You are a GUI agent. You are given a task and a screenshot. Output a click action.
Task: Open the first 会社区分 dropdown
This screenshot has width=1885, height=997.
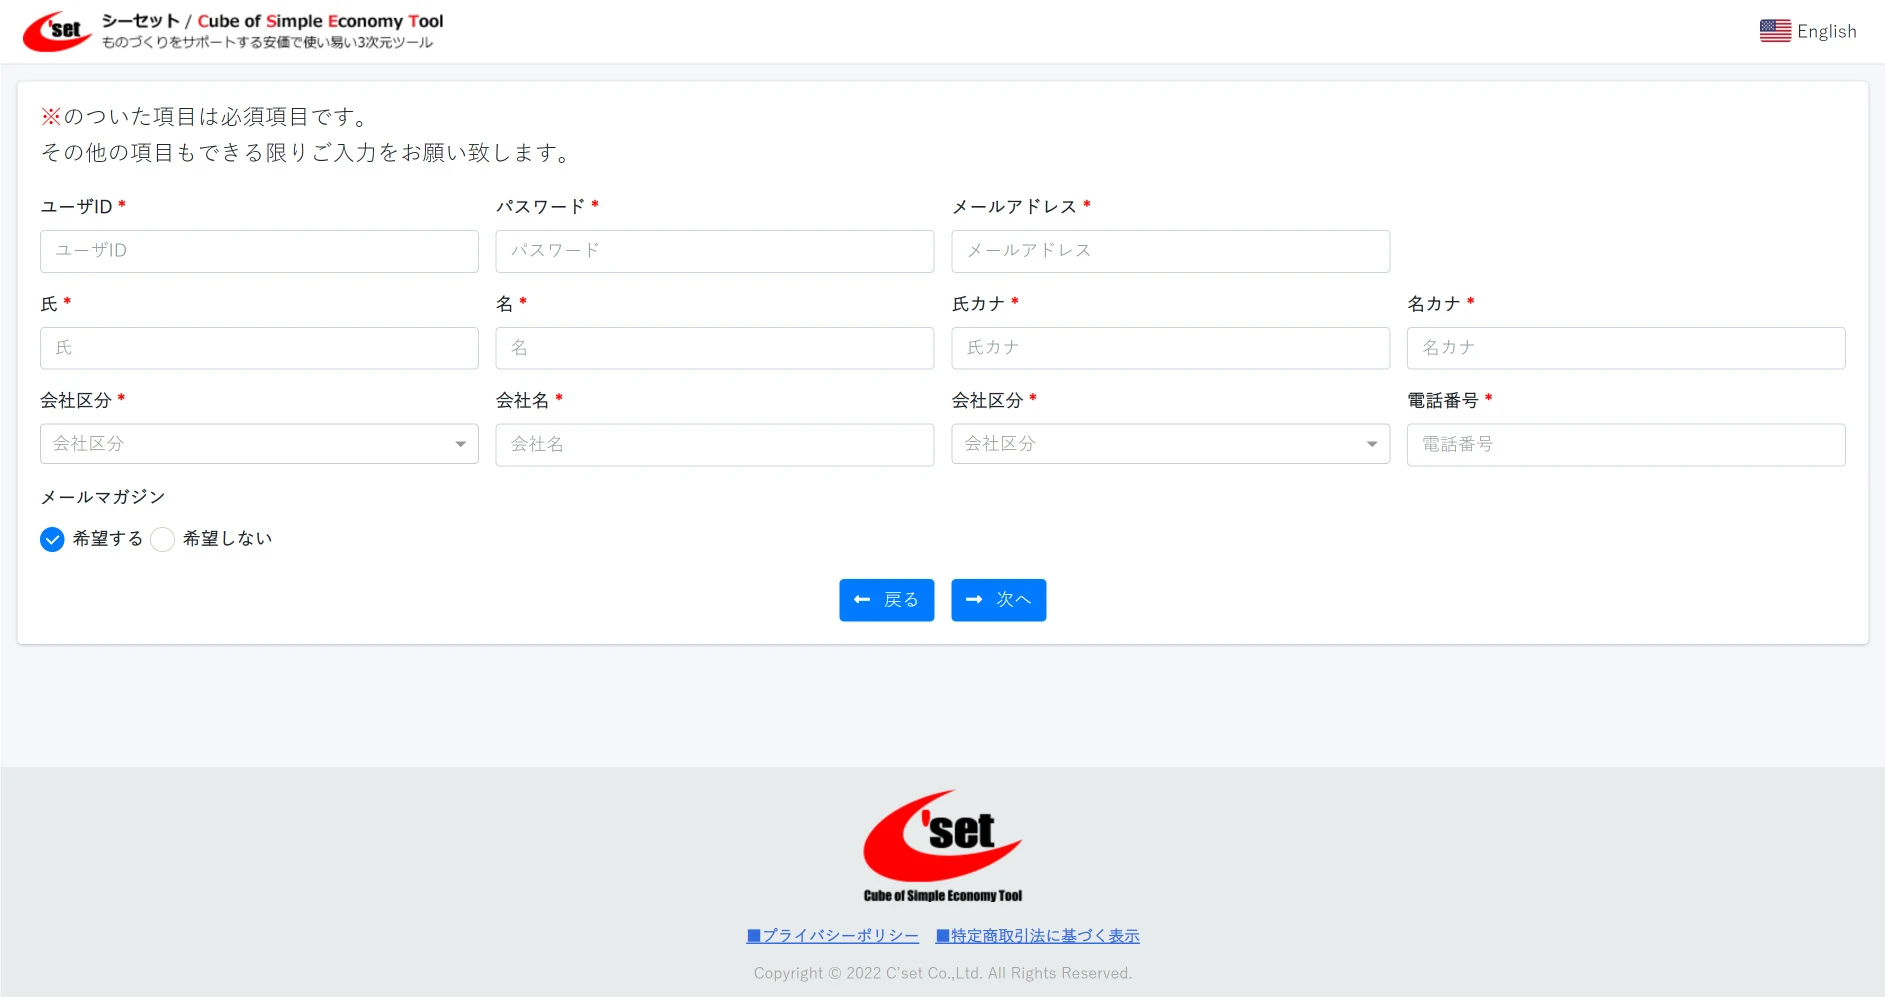(259, 444)
